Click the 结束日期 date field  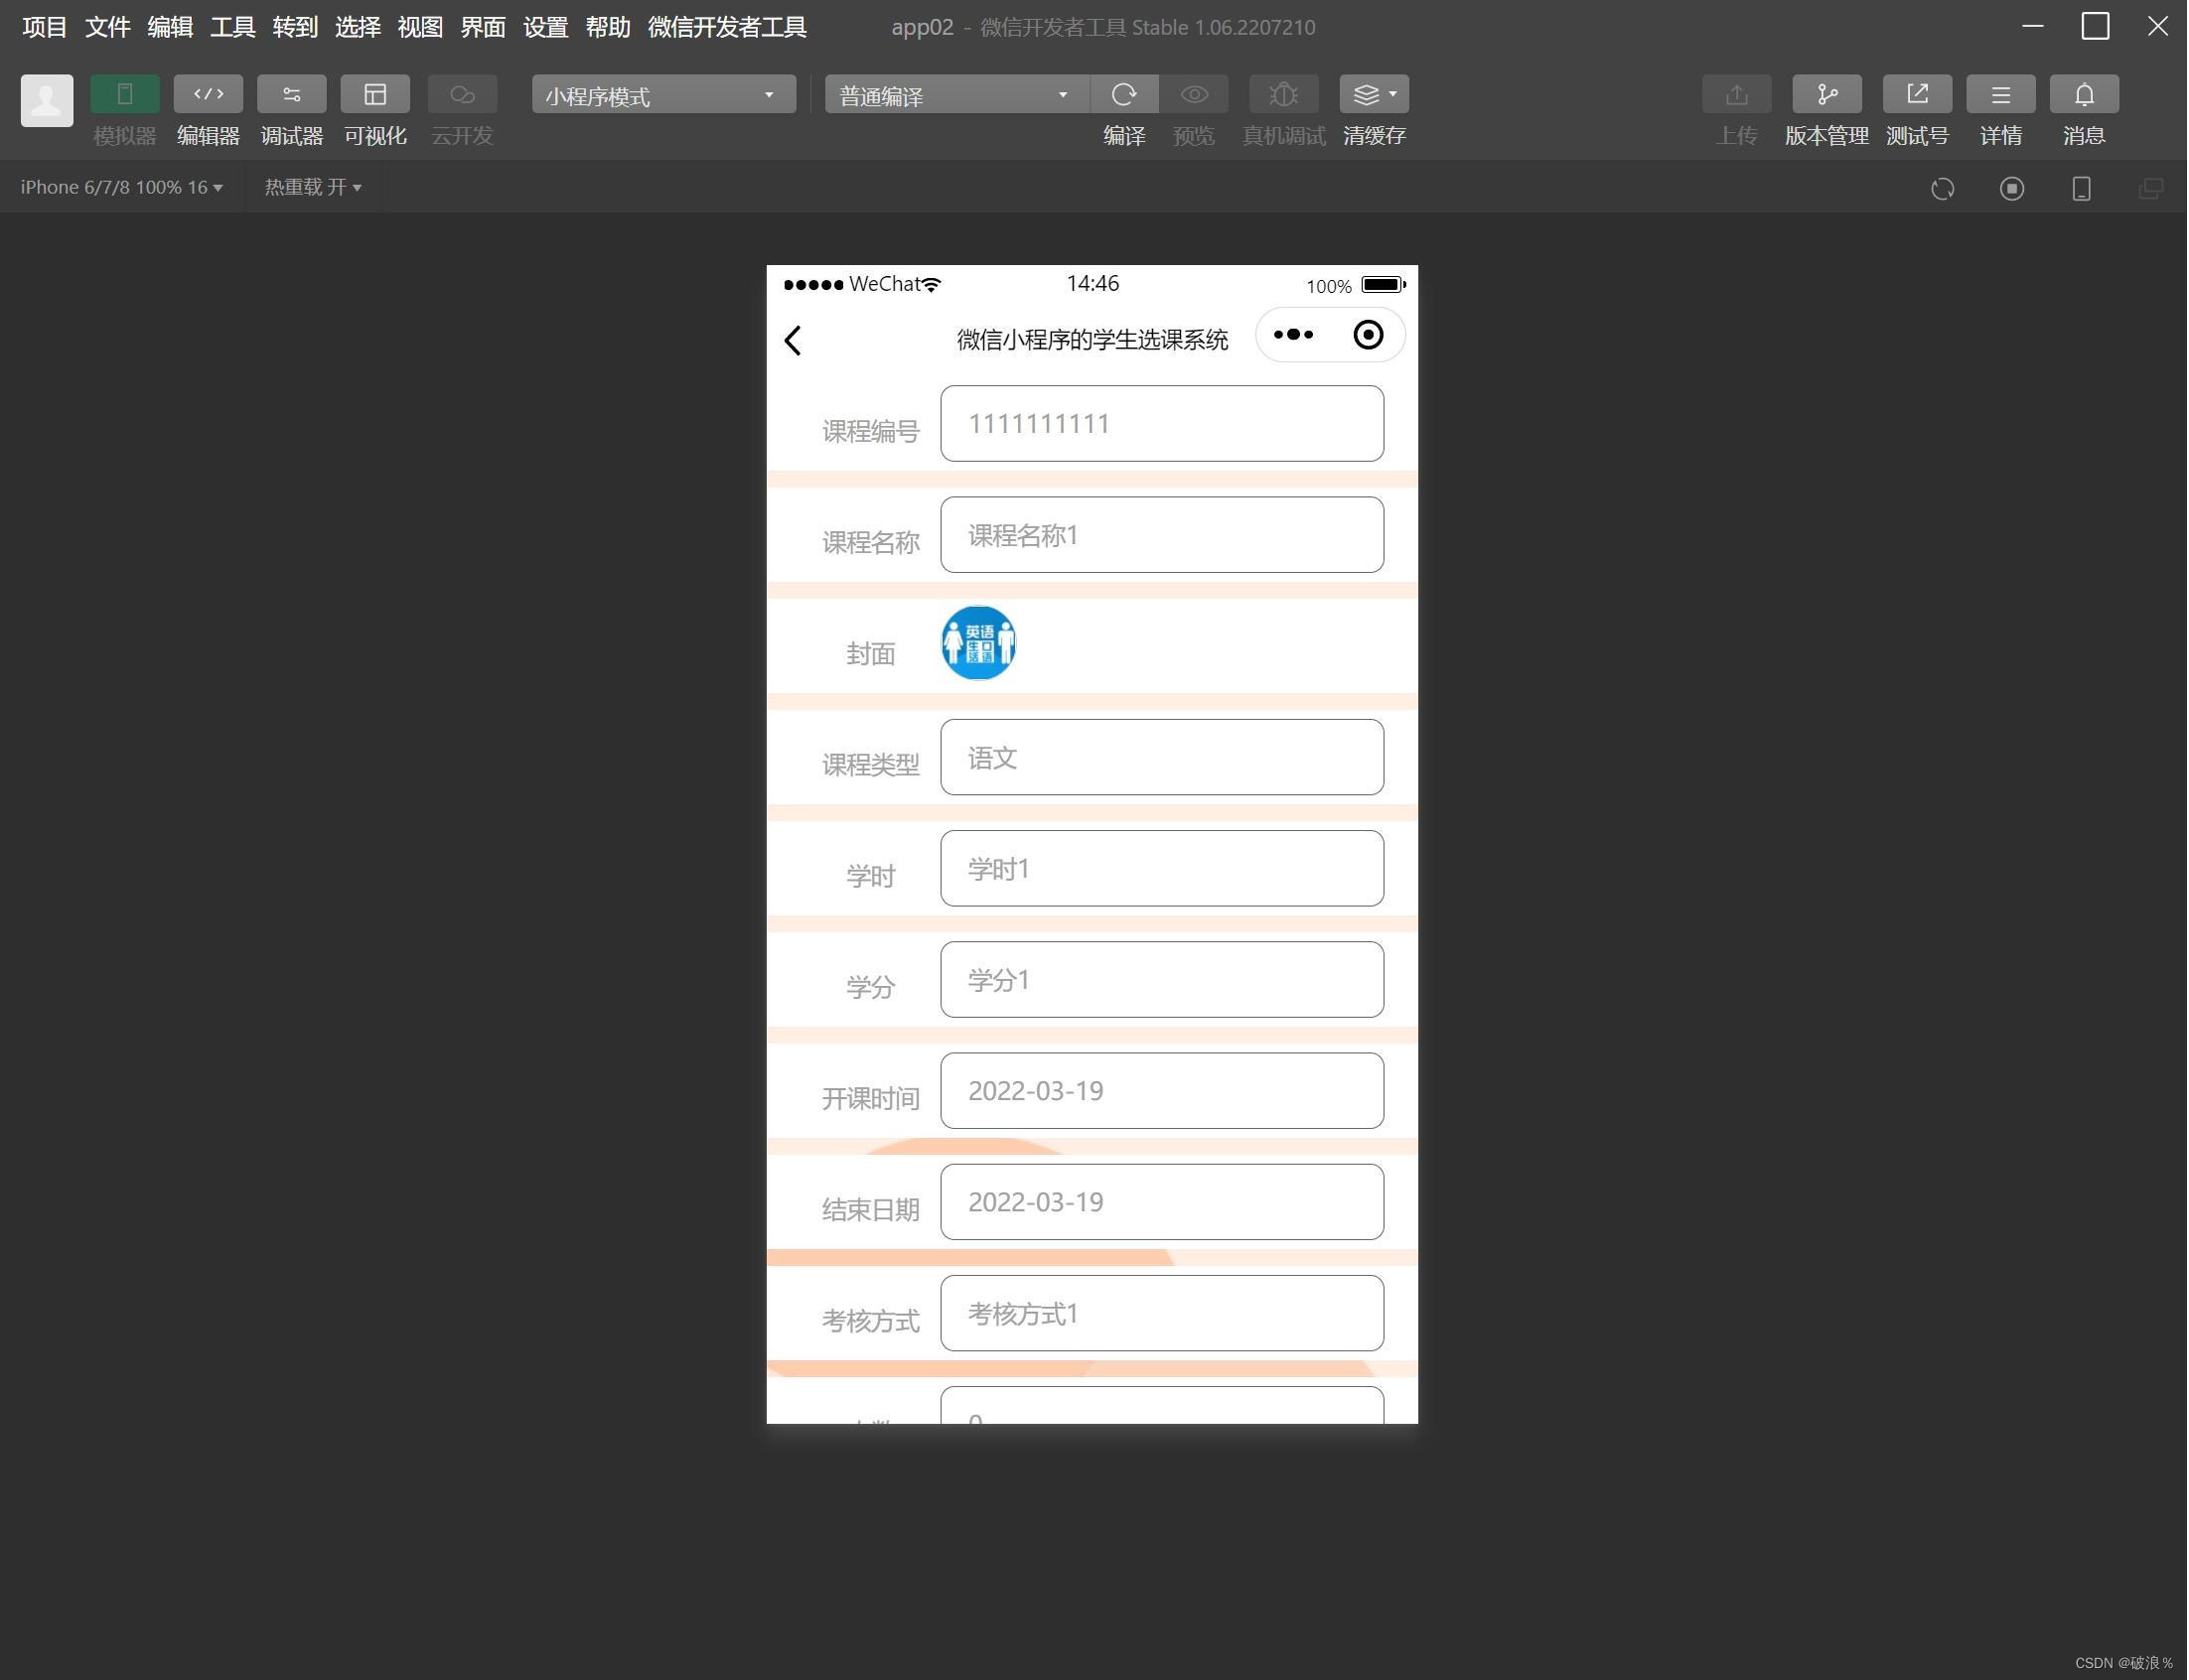(x=1163, y=1203)
